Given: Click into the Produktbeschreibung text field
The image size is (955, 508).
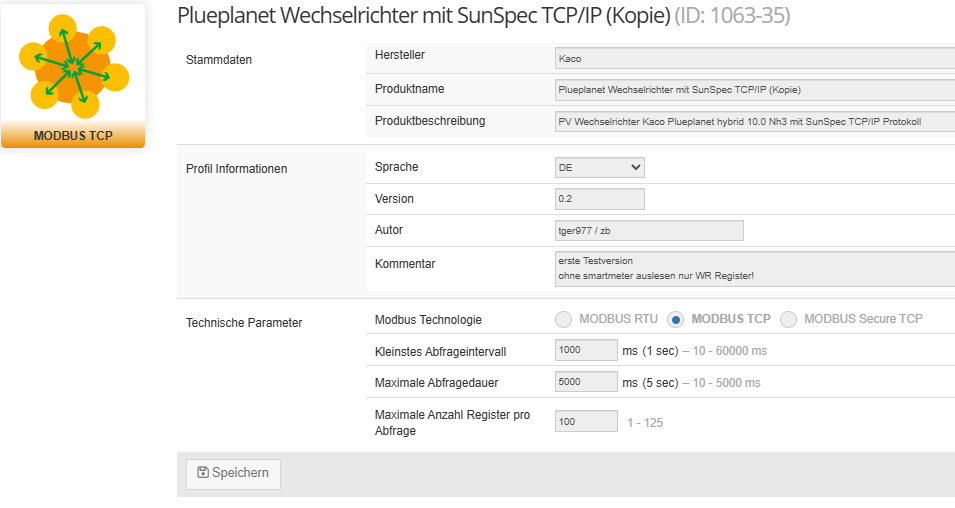Looking at the screenshot, I should tap(755, 121).
